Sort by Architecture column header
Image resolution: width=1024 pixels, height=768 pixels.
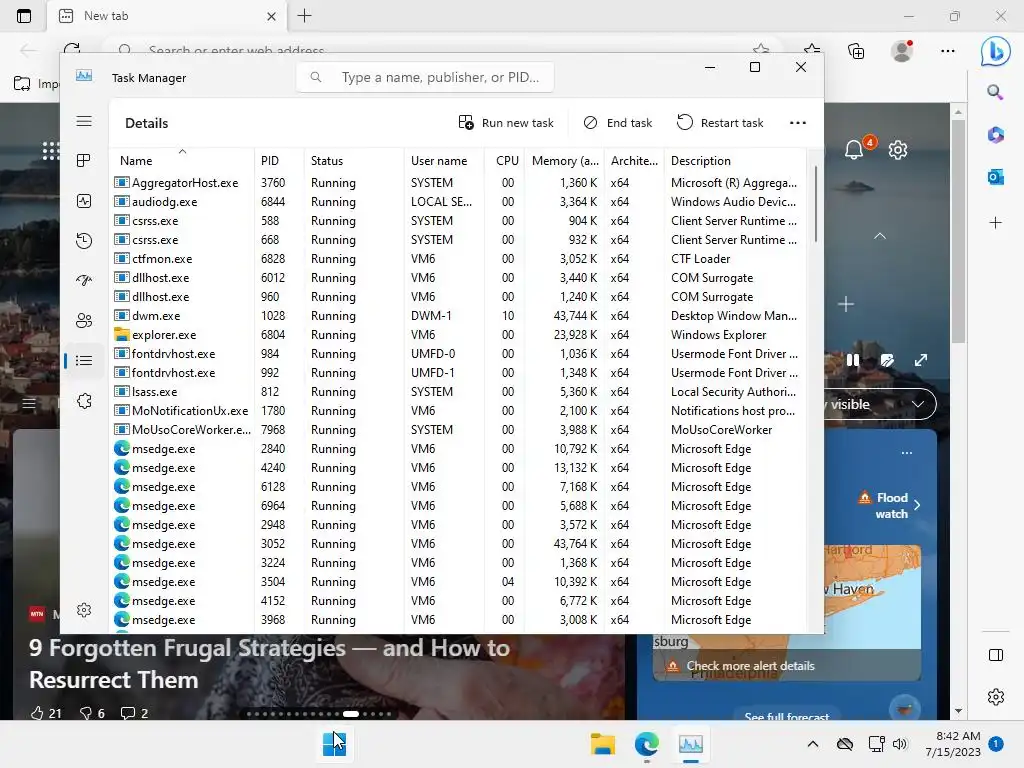[634, 161]
